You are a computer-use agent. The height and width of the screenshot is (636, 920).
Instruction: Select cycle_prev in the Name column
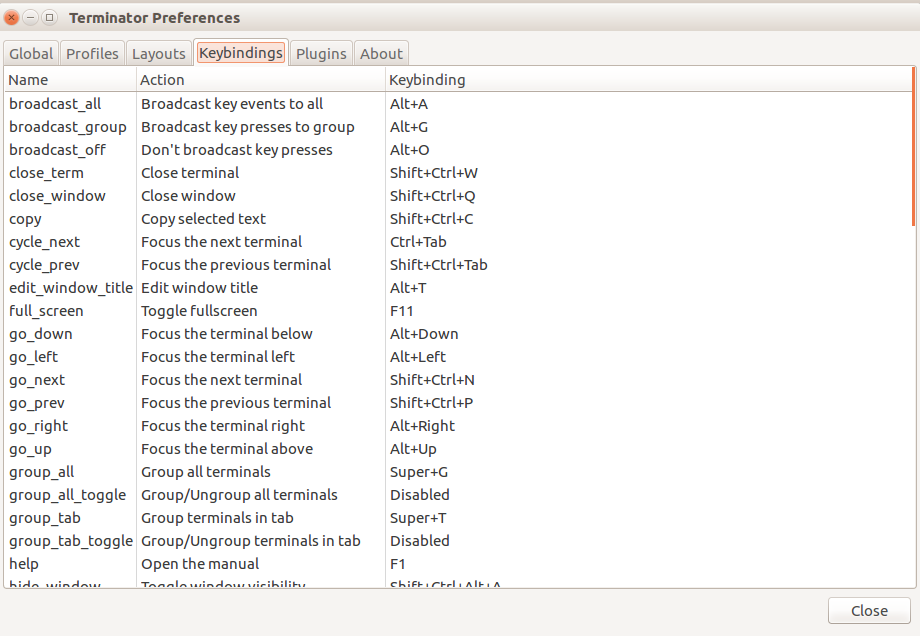pos(44,265)
